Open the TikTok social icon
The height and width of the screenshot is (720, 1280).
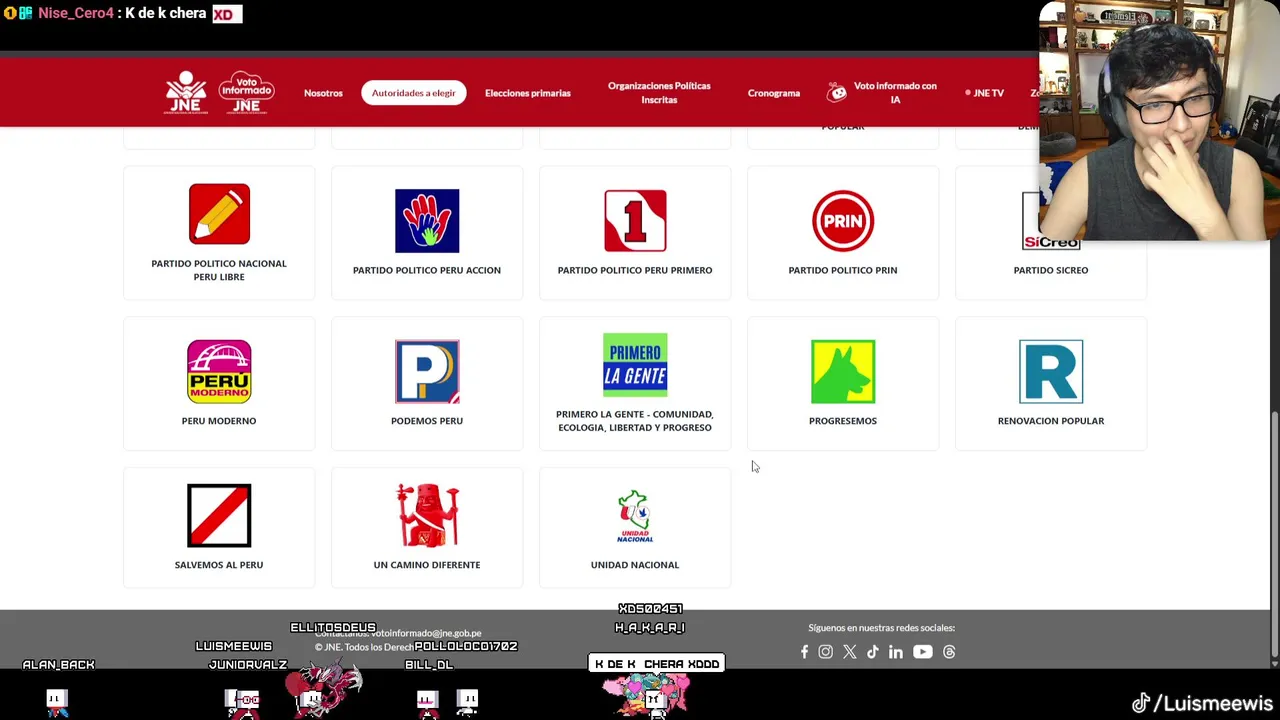click(x=872, y=652)
